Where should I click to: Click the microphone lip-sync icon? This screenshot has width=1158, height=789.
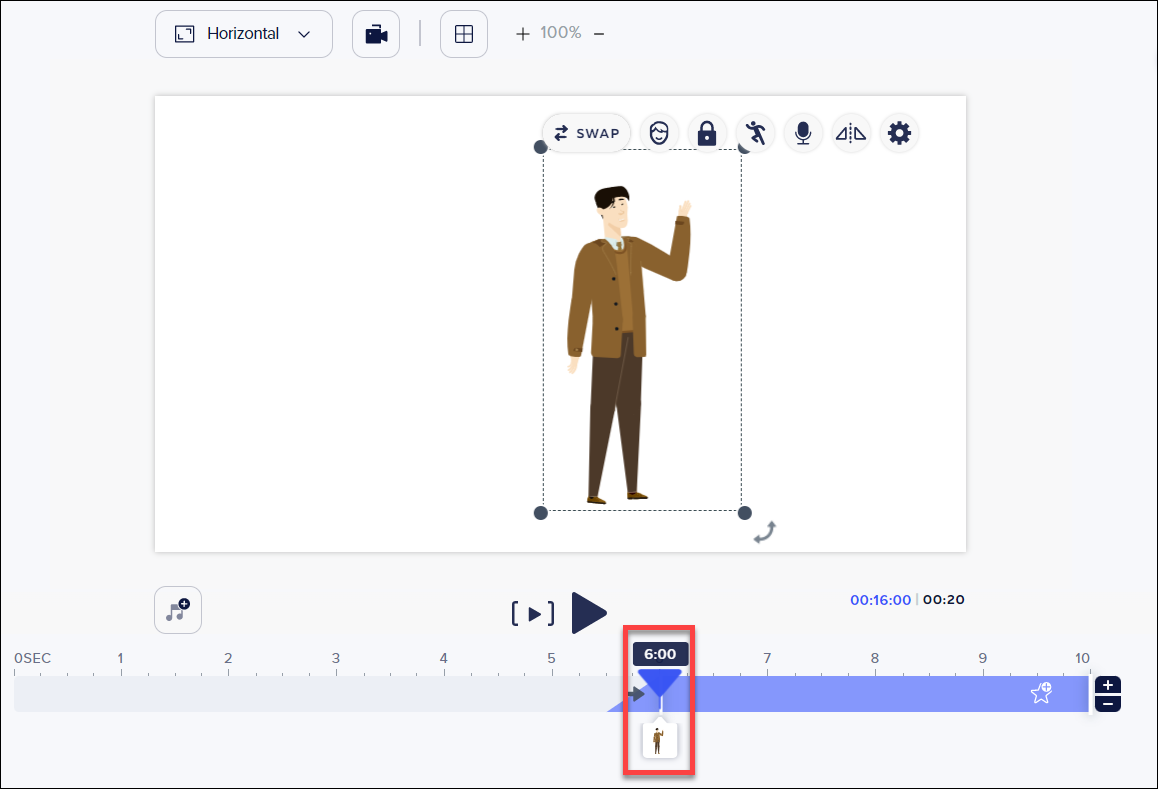click(x=802, y=133)
